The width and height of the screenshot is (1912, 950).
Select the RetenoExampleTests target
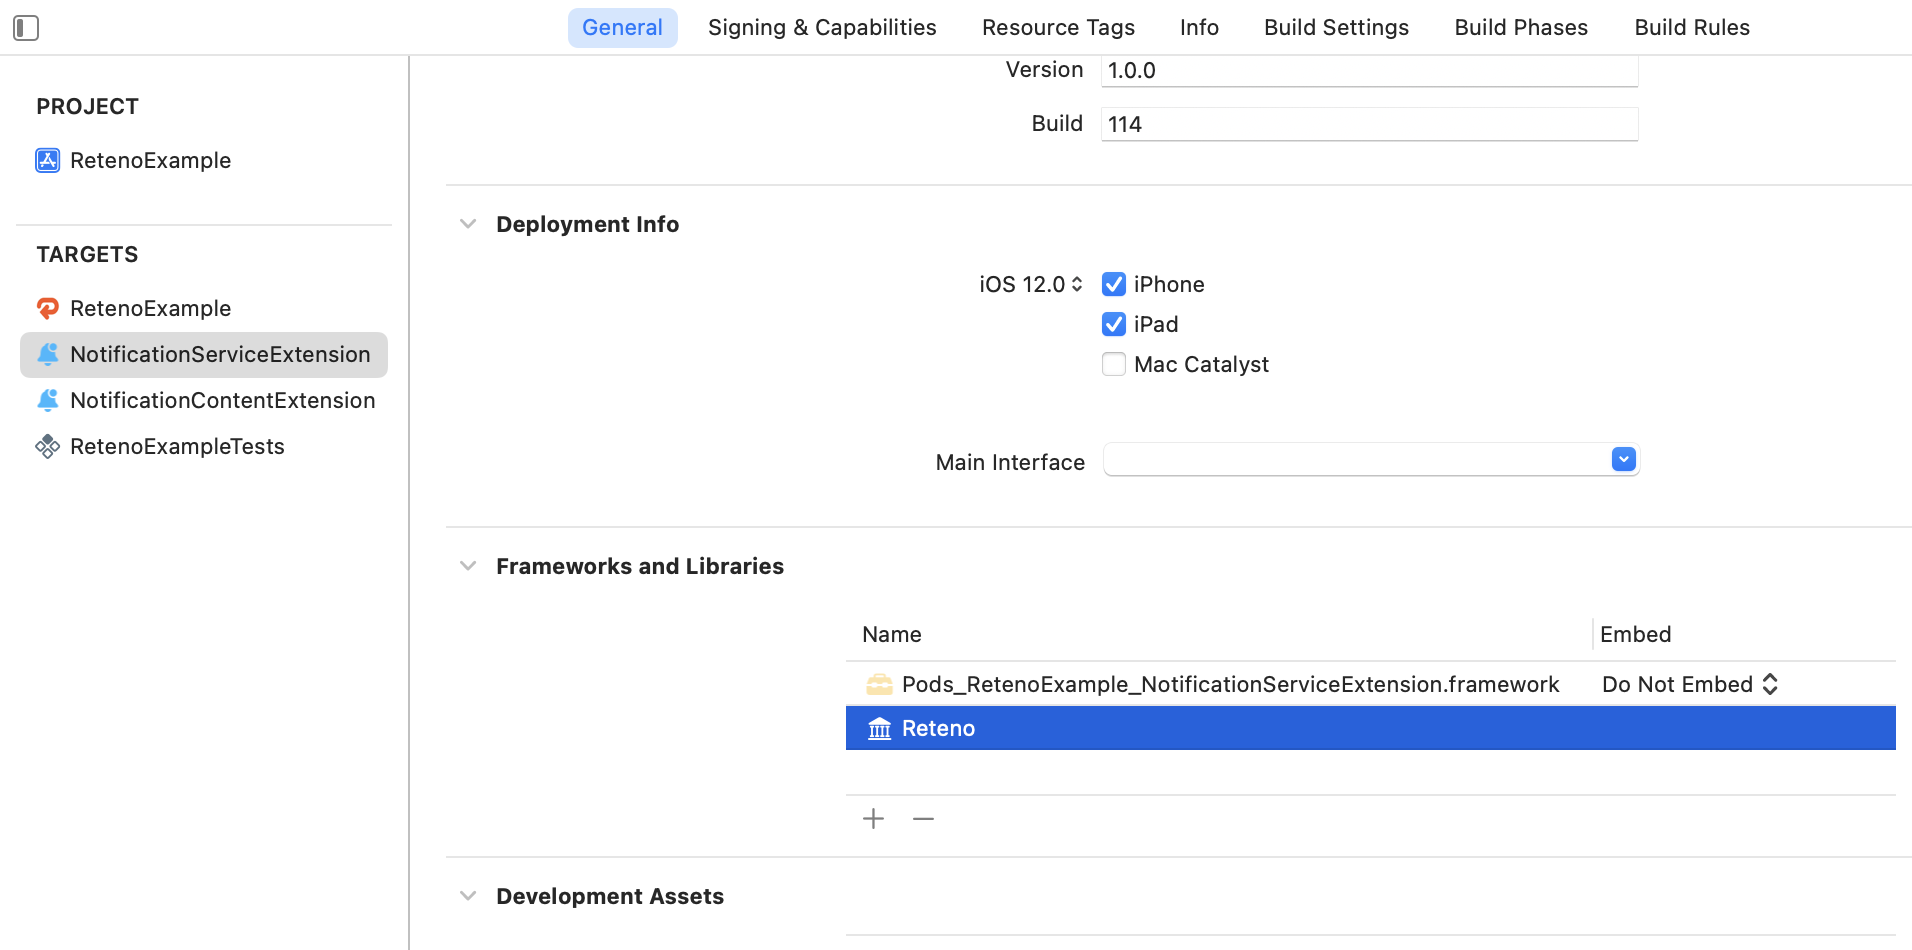(204, 446)
